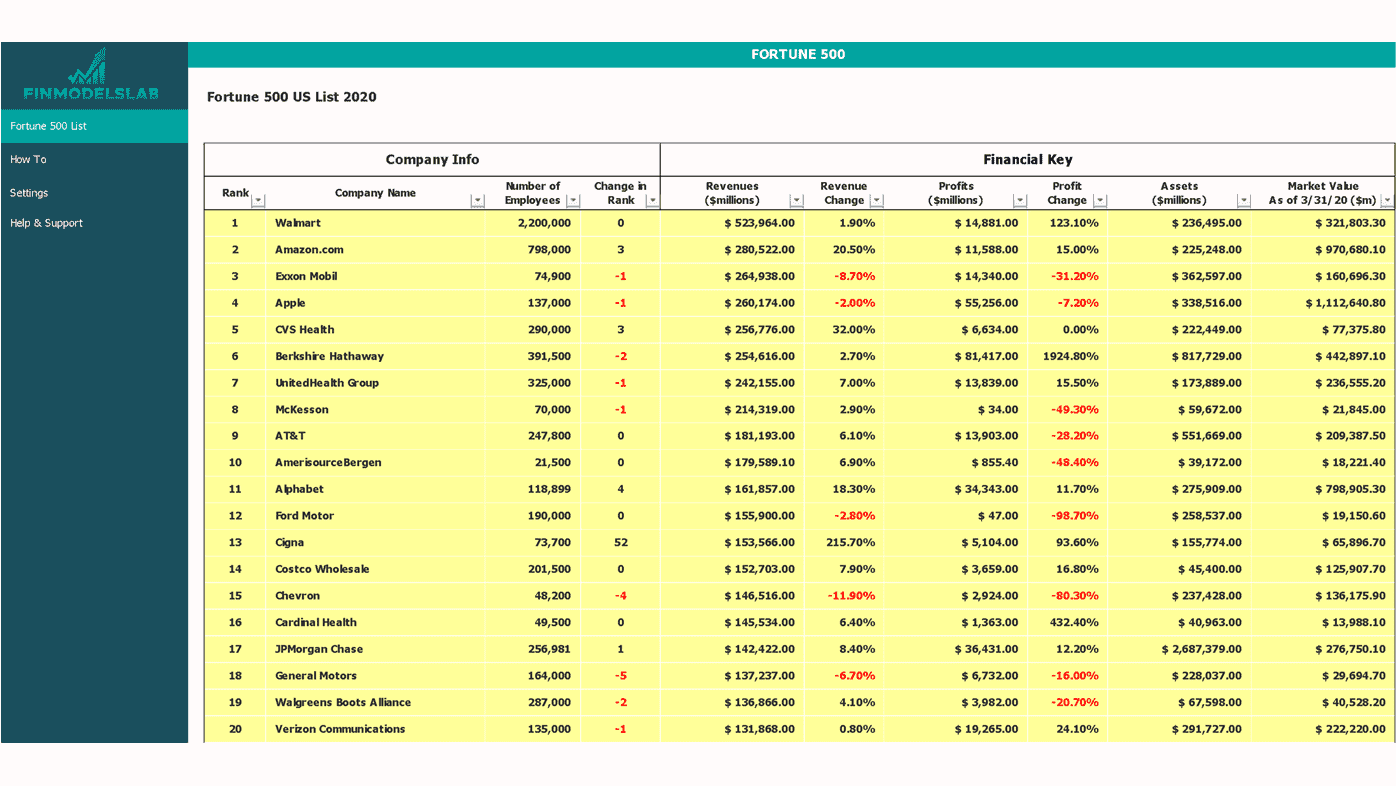Select the Company Info header cell
The height and width of the screenshot is (786, 1396).
coord(432,159)
